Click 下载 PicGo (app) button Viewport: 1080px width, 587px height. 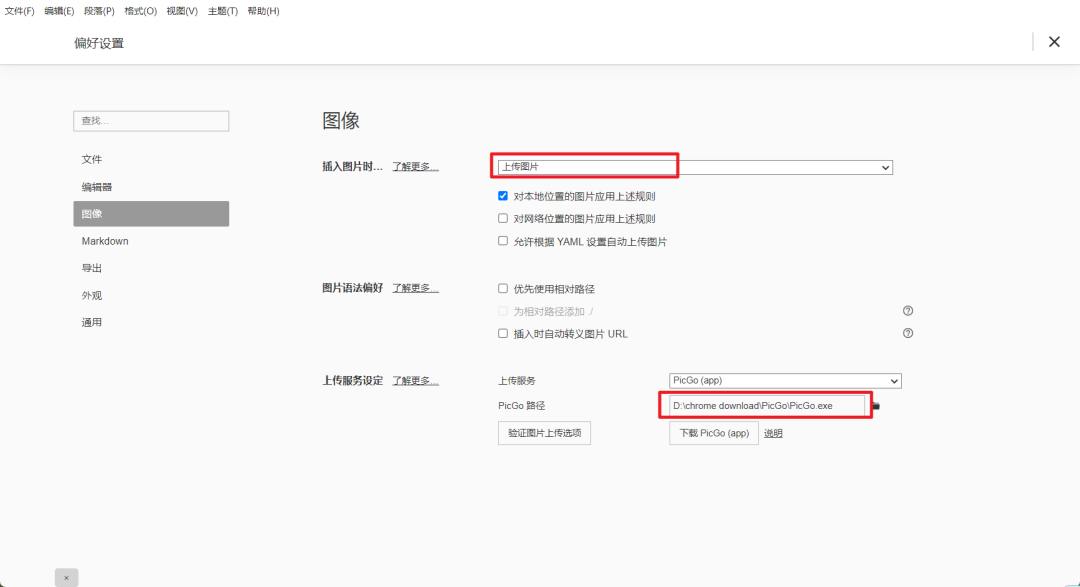[x=714, y=433]
